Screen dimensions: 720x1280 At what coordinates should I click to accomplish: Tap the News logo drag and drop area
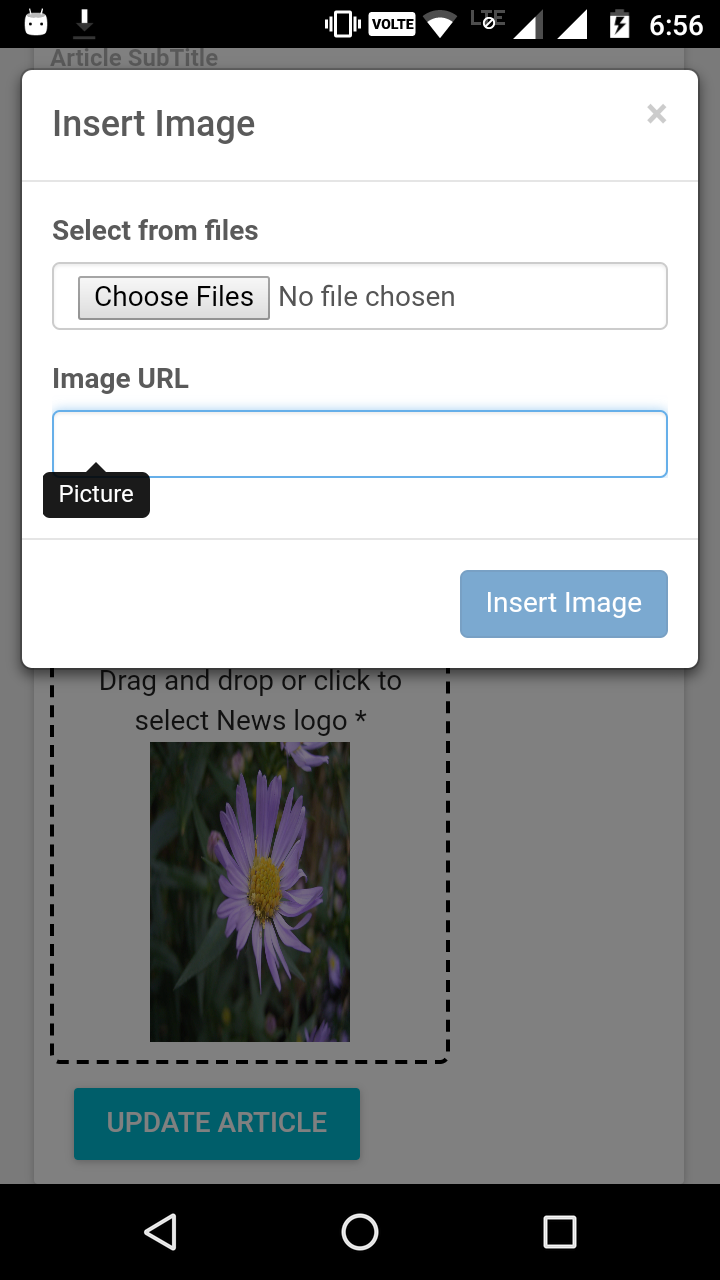coord(250,700)
